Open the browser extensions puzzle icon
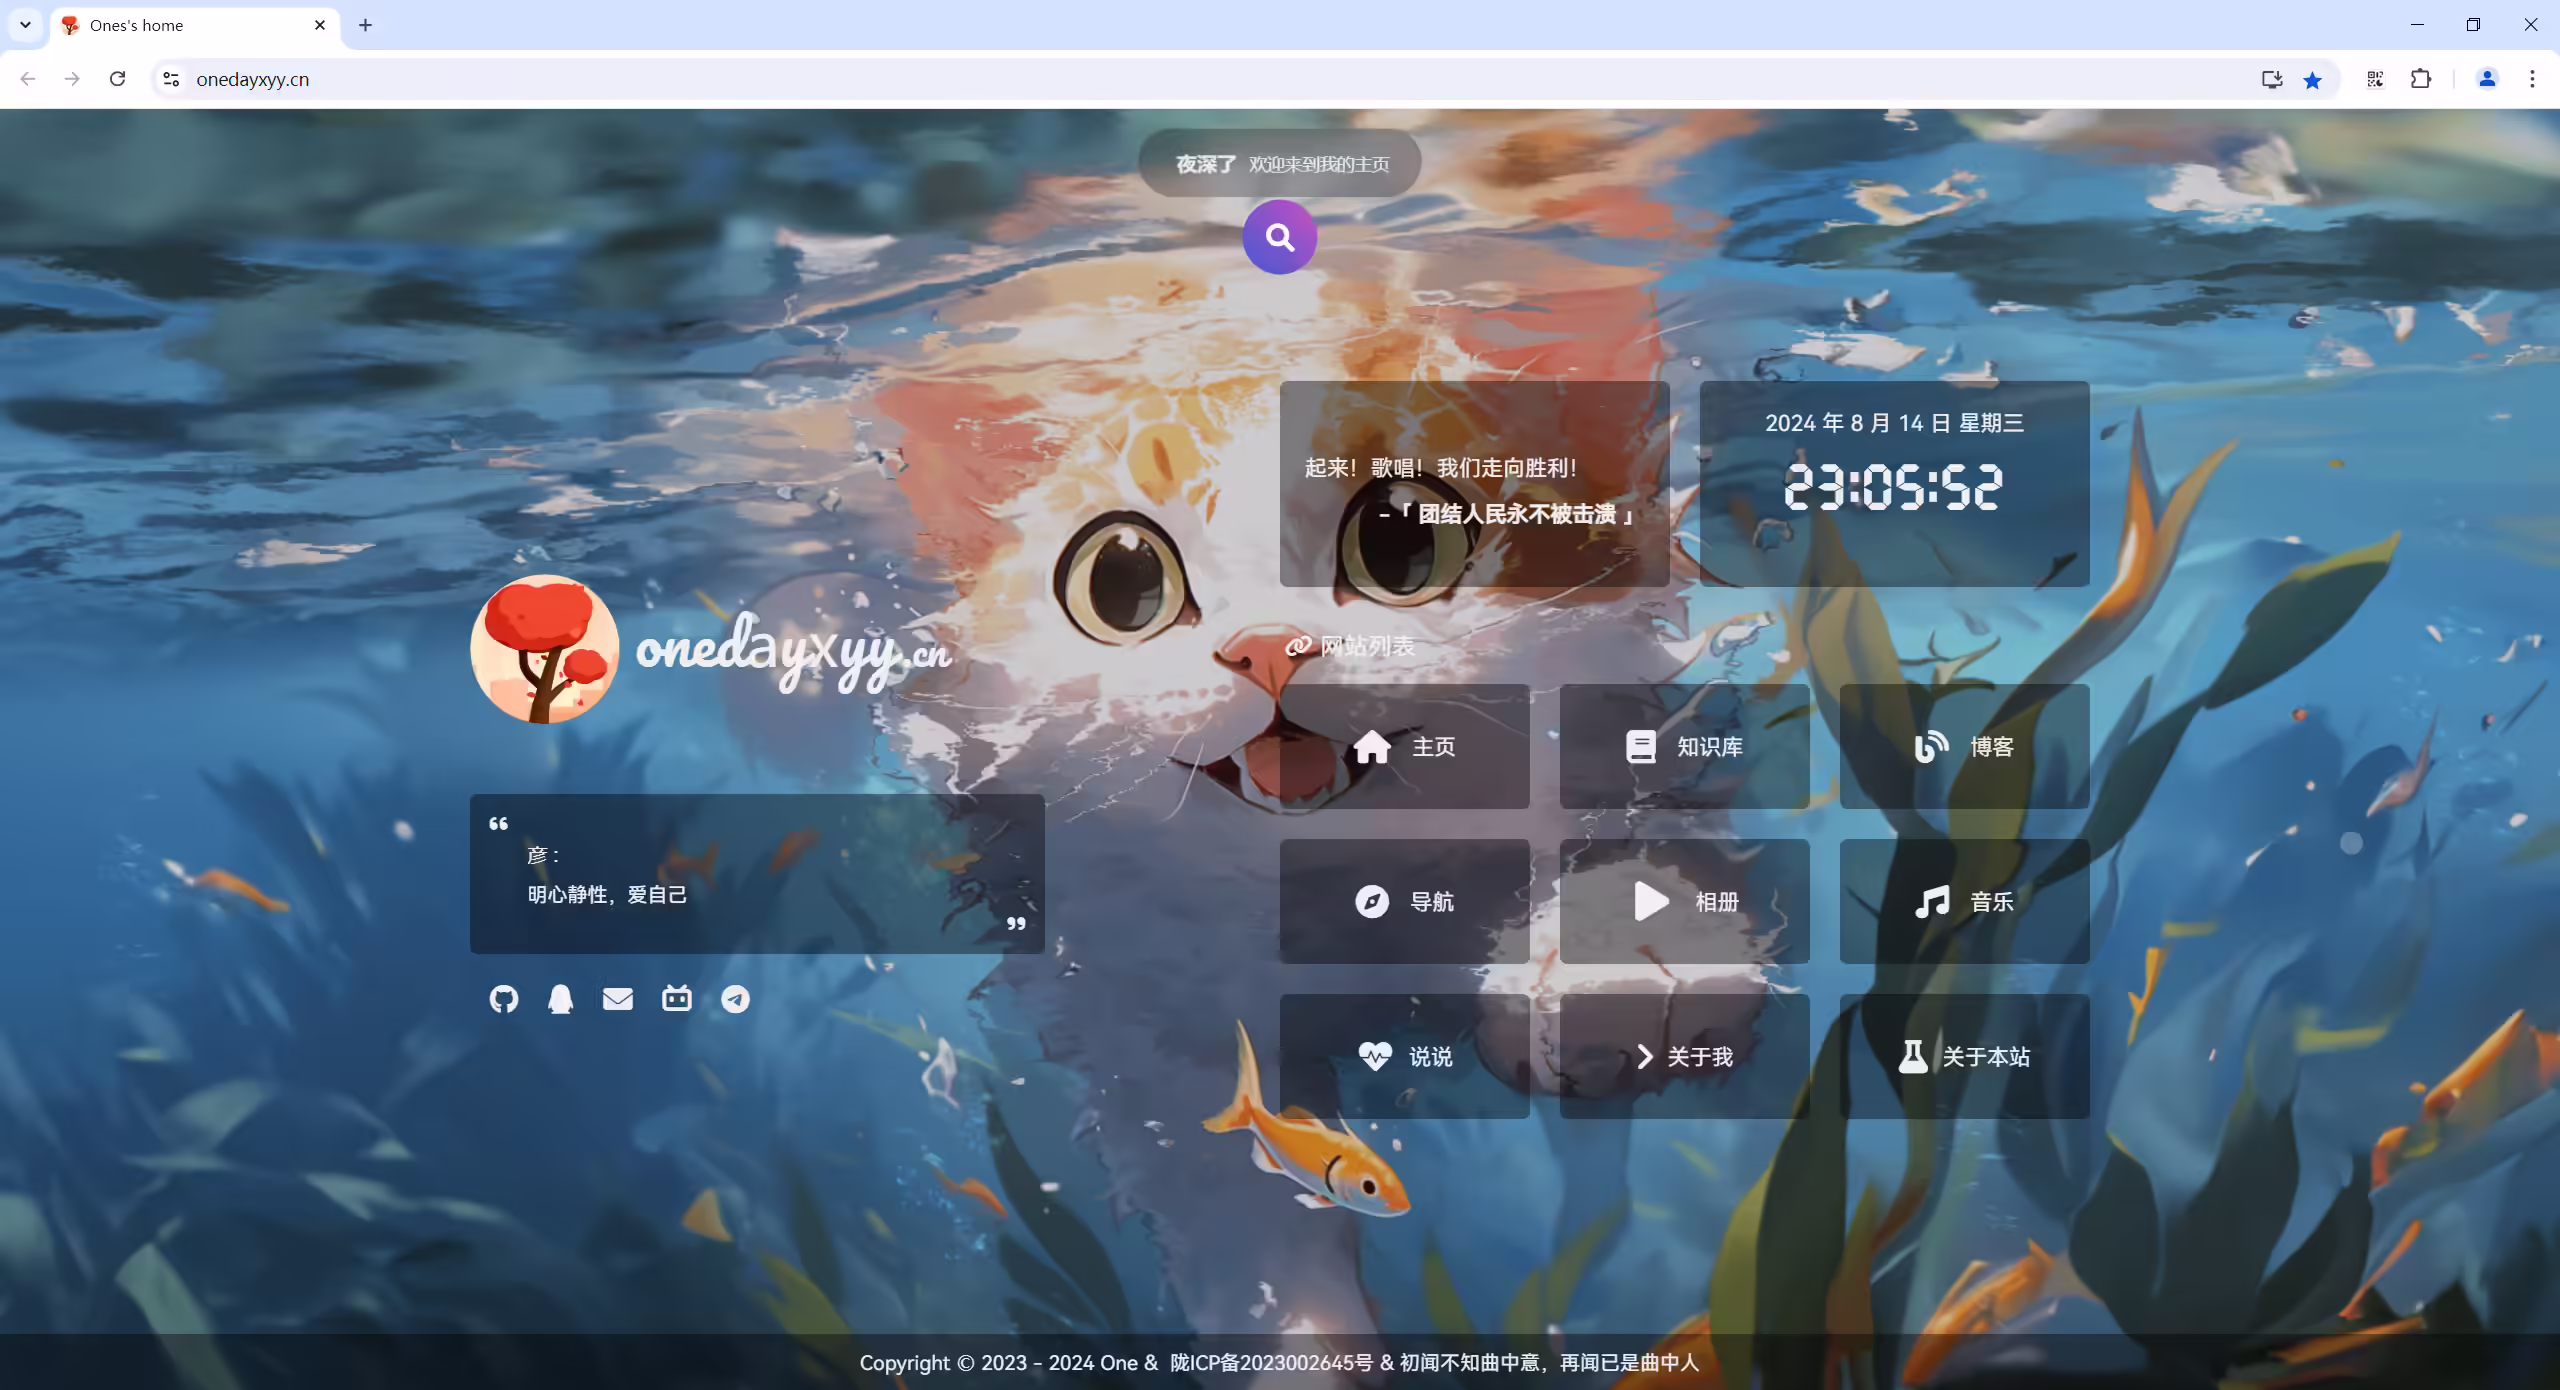2560x1390 pixels. 2421,79
